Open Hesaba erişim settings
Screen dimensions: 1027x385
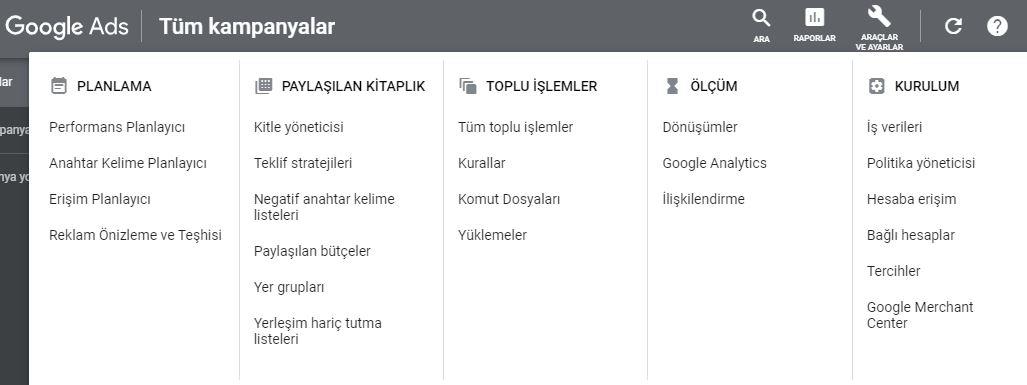tap(911, 199)
